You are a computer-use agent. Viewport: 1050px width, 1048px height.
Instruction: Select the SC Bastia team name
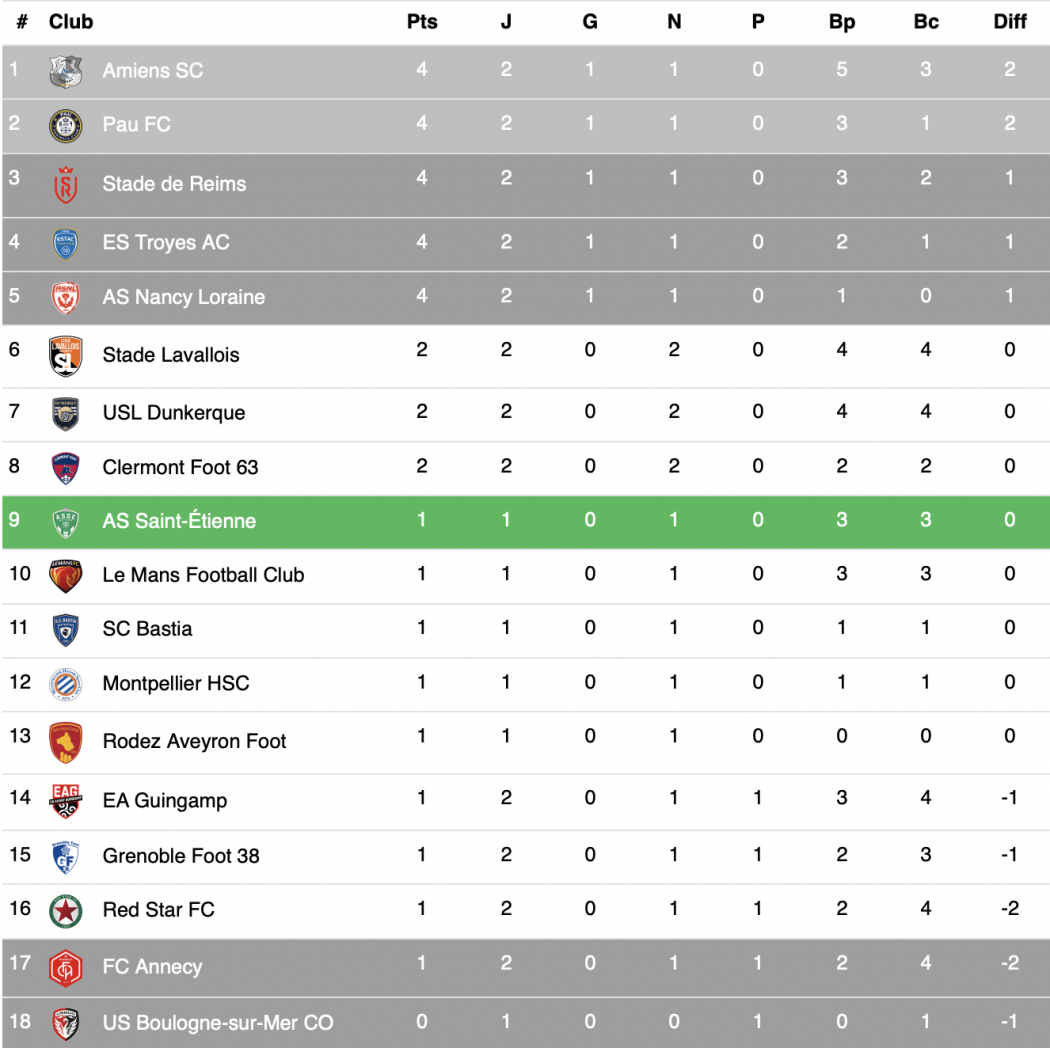pyautogui.click(x=147, y=629)
